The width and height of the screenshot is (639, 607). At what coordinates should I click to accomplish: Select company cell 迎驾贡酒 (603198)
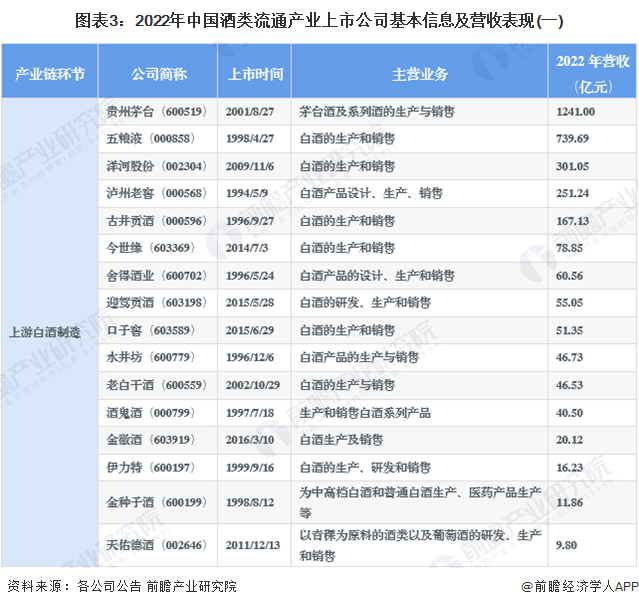pos(157,303)
